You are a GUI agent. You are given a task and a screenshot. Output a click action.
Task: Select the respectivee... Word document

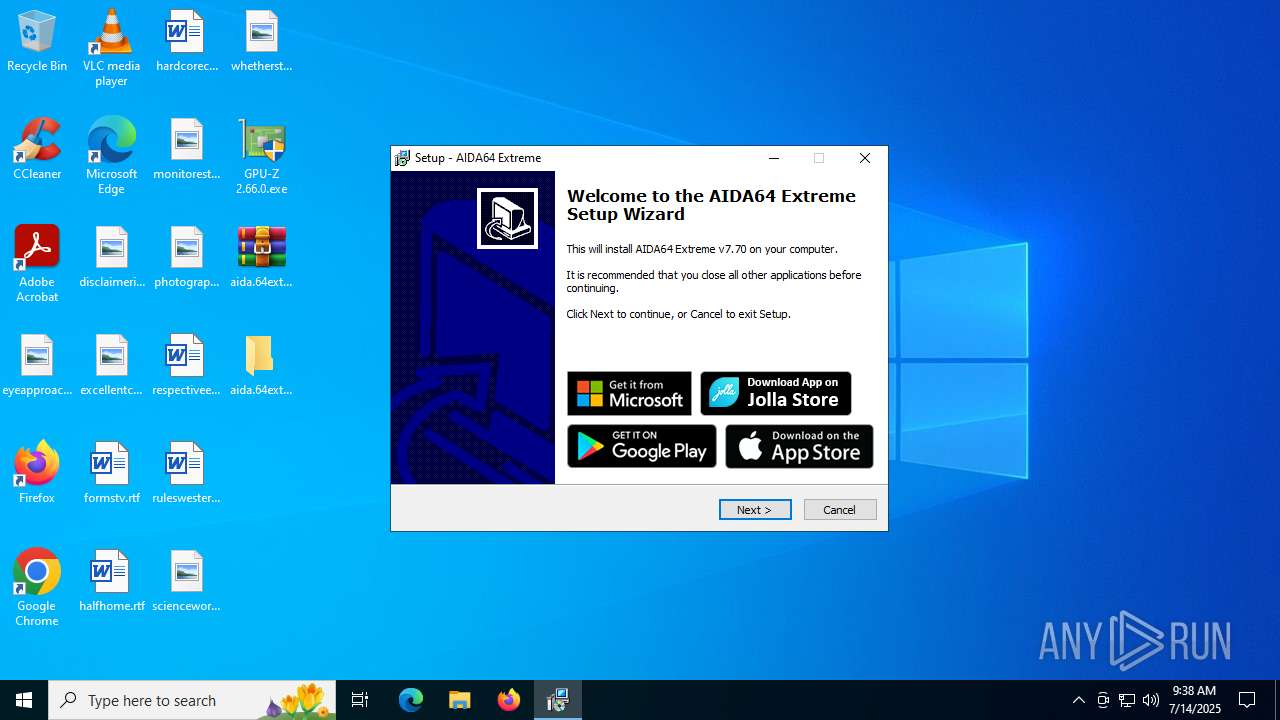186,366
